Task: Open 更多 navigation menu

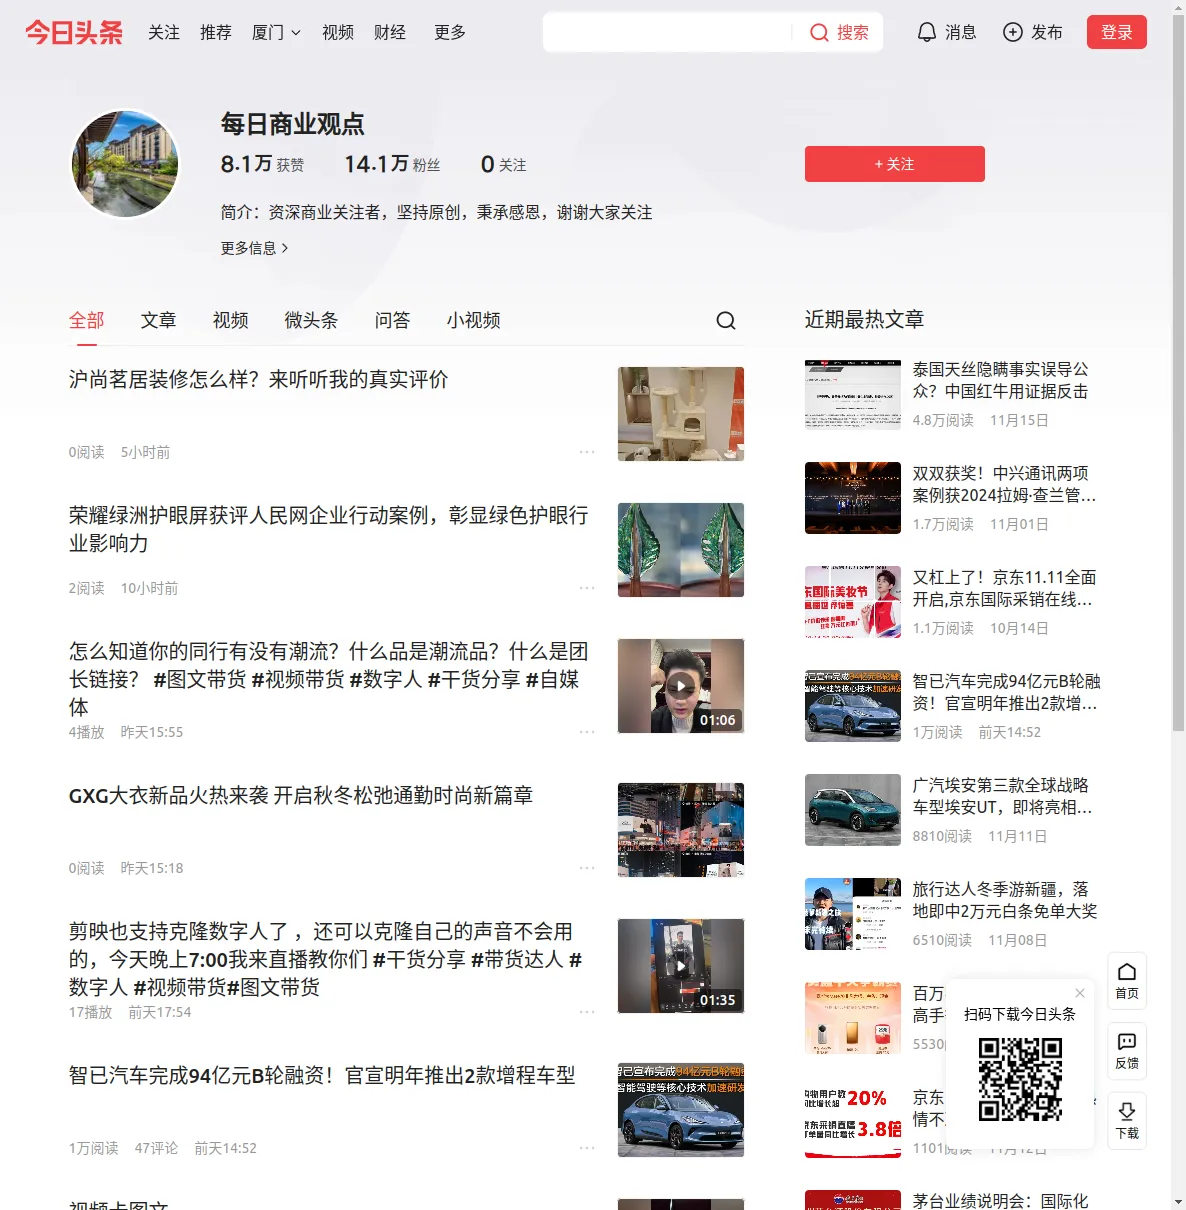Action: (450, 32)
